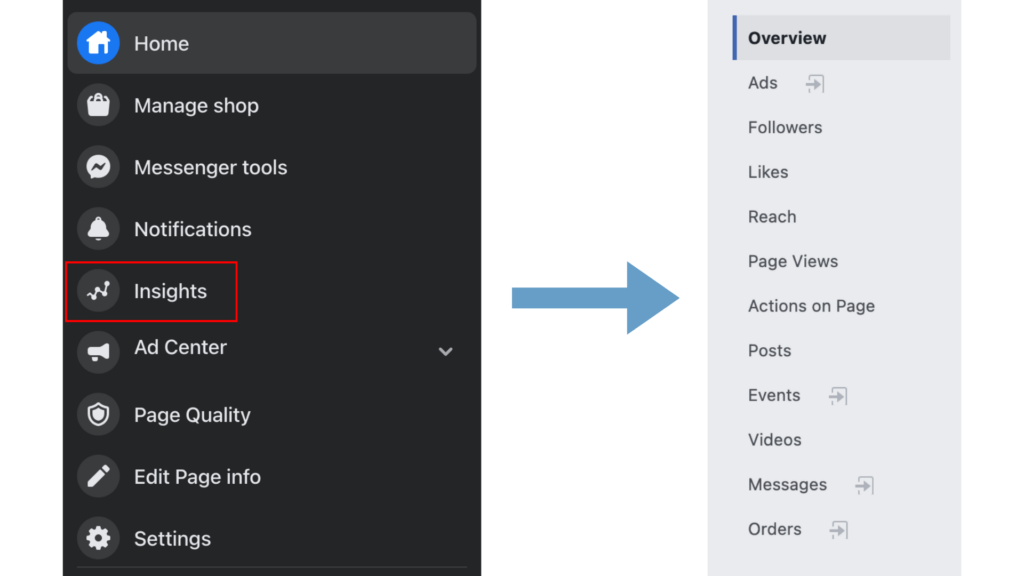
Task: Open the Reach report
Action: click(x=772, y=216)
